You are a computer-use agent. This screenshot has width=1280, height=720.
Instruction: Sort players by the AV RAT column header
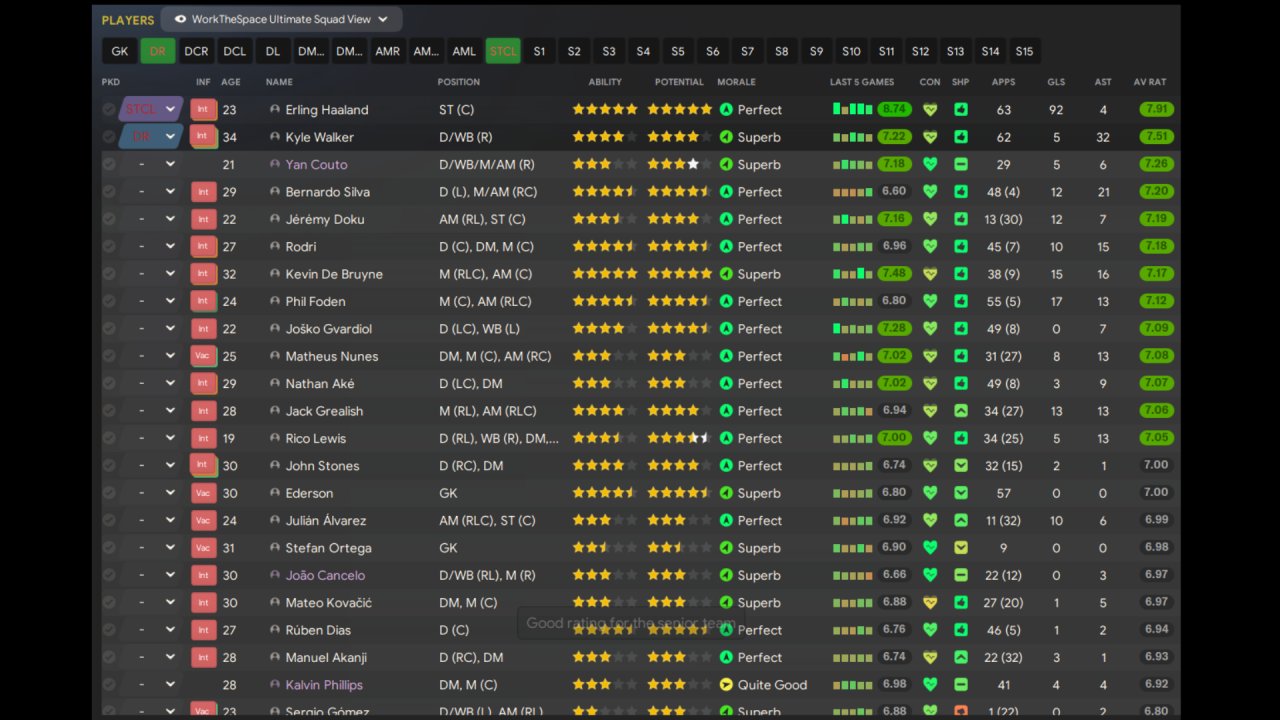click(x=1150, y=82)
